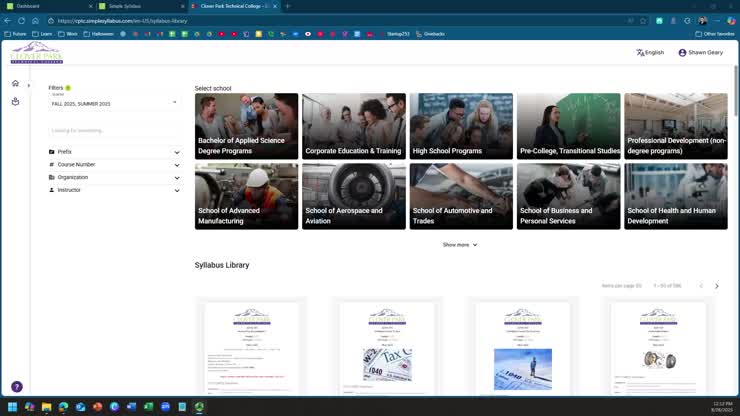Open the fourth syllabus thumbnail in the row
Image resolution: width=740 pixels, height=416 pixels.
pos(658,348)
